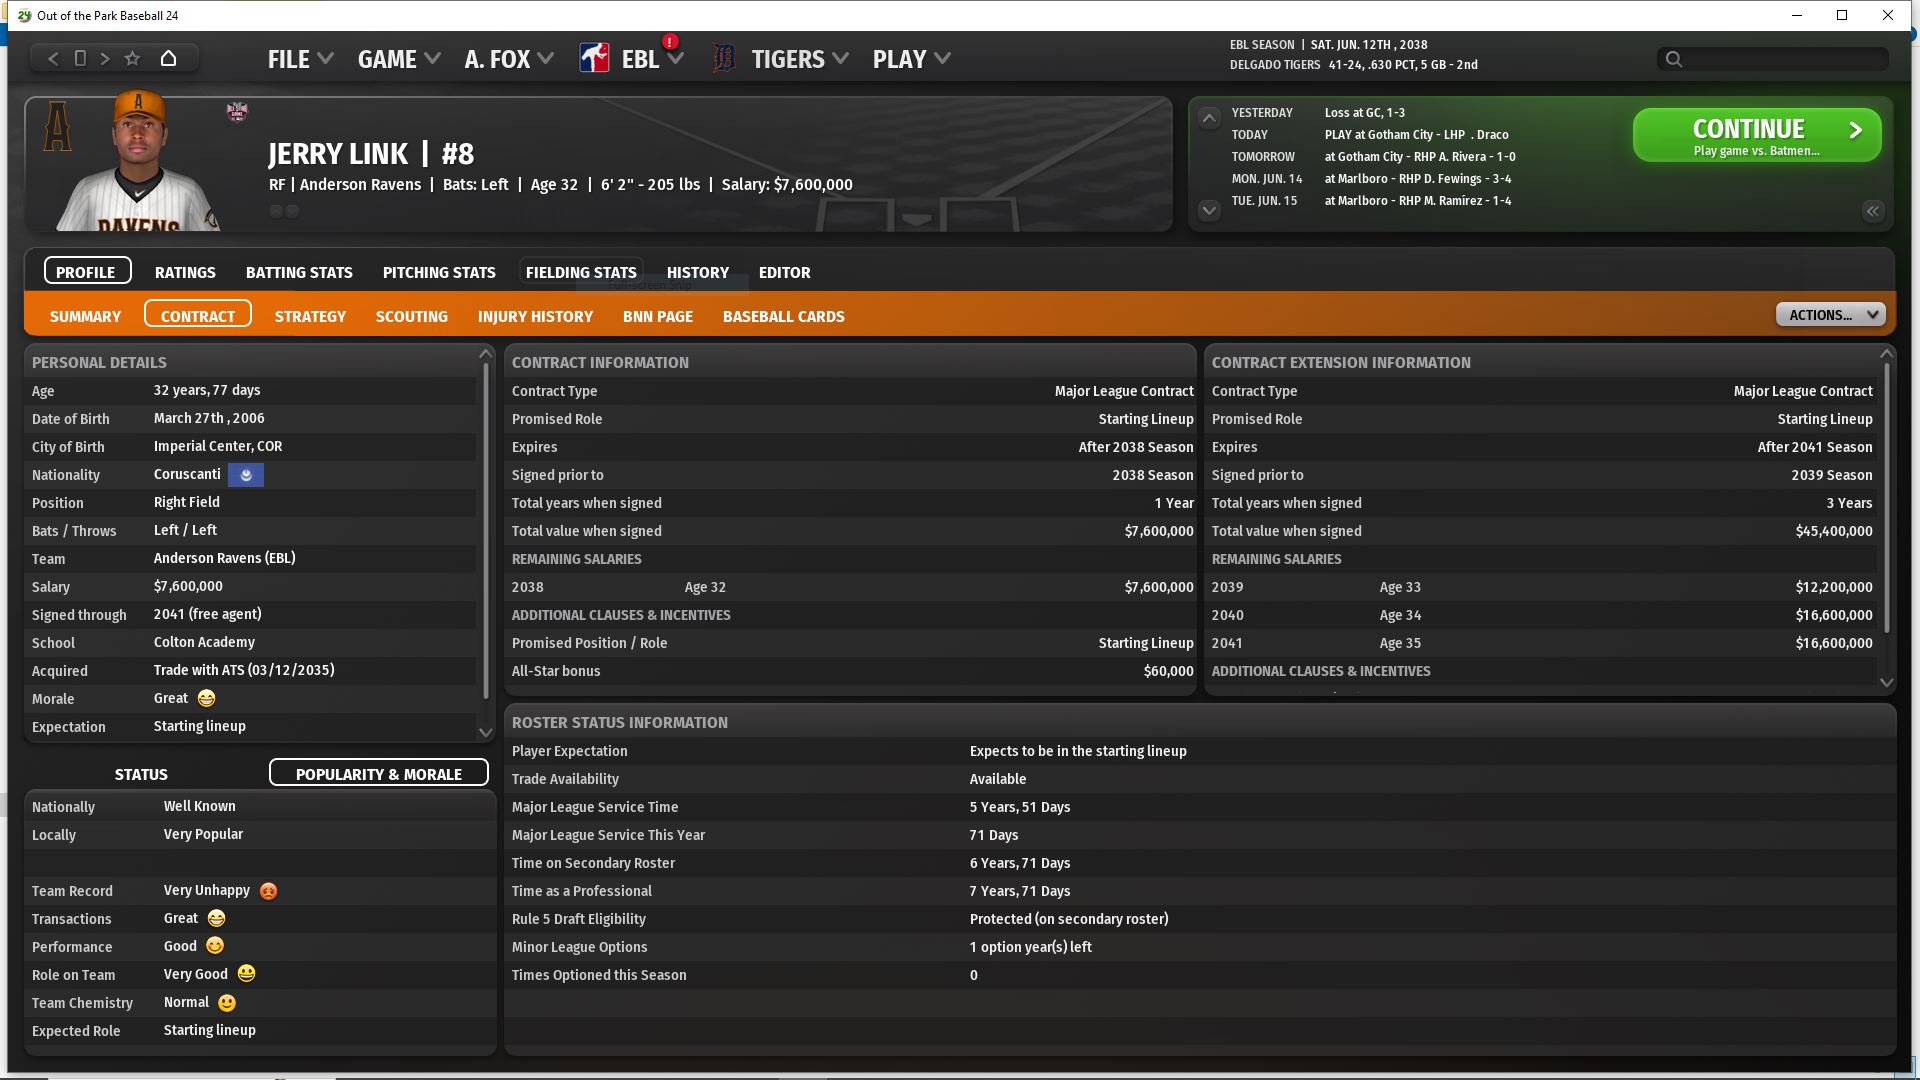Click the Coruscanti nationality flag icon
Viewport: 1920px width, 1080px height.
pyautogui.click(x=246, y=475)
